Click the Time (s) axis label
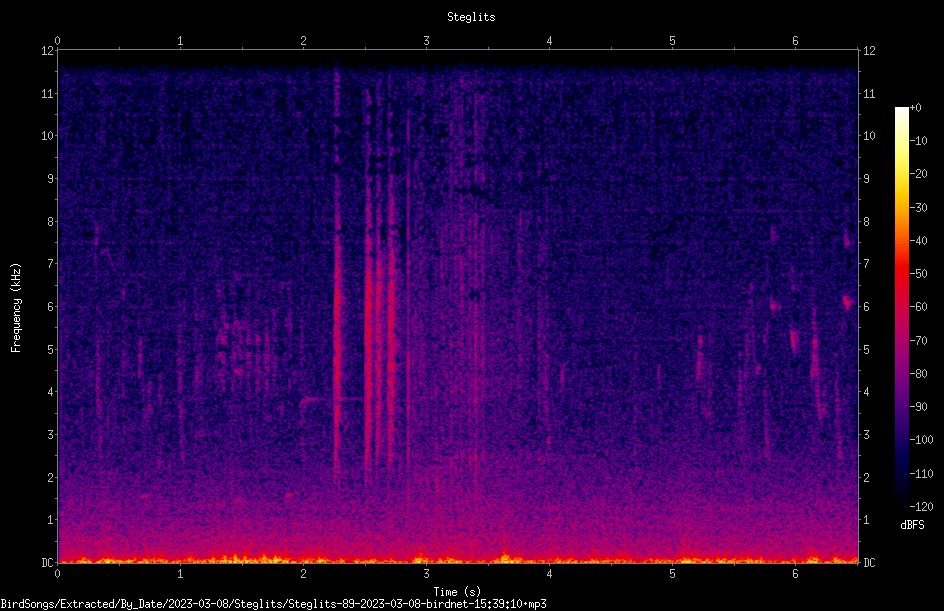944x611 pixels. (457, 591)
